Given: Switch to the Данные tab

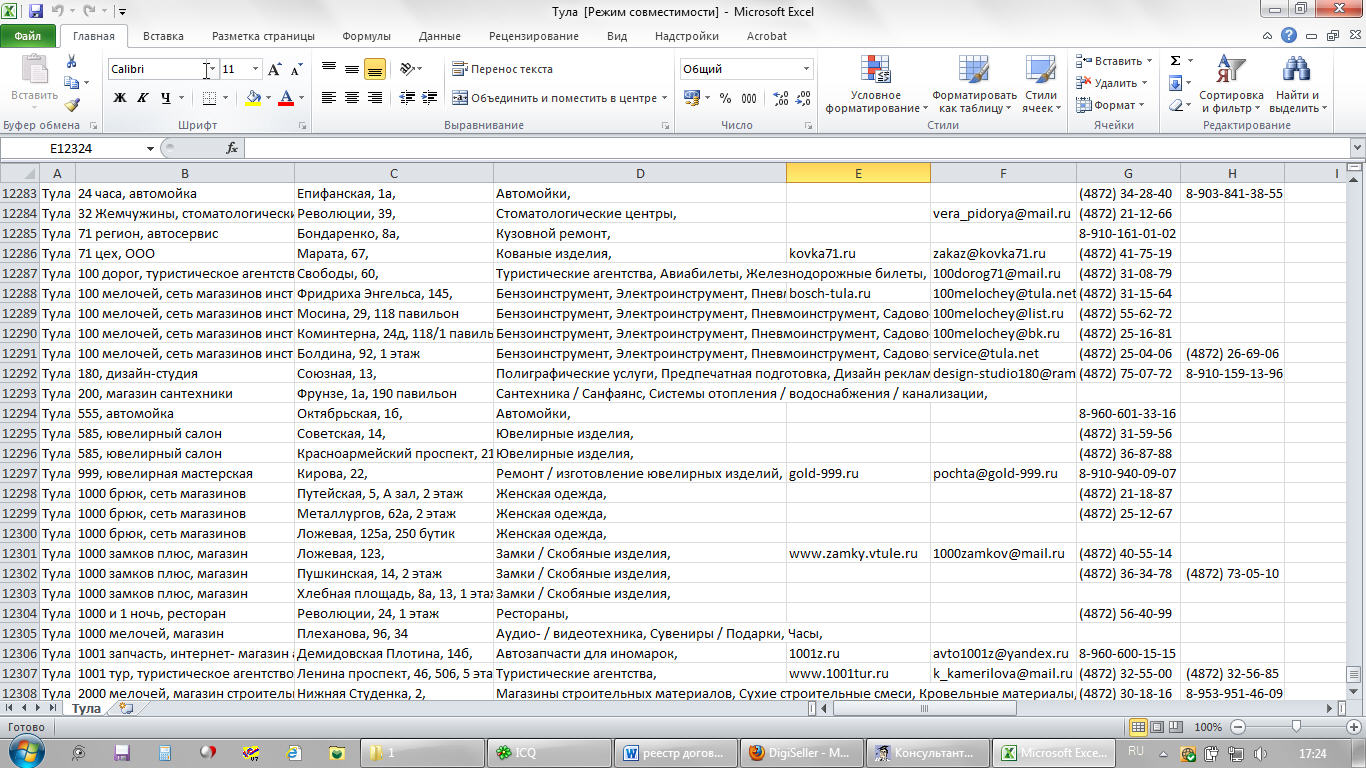Looking at the screenshot, I should [x=440, y=36].
